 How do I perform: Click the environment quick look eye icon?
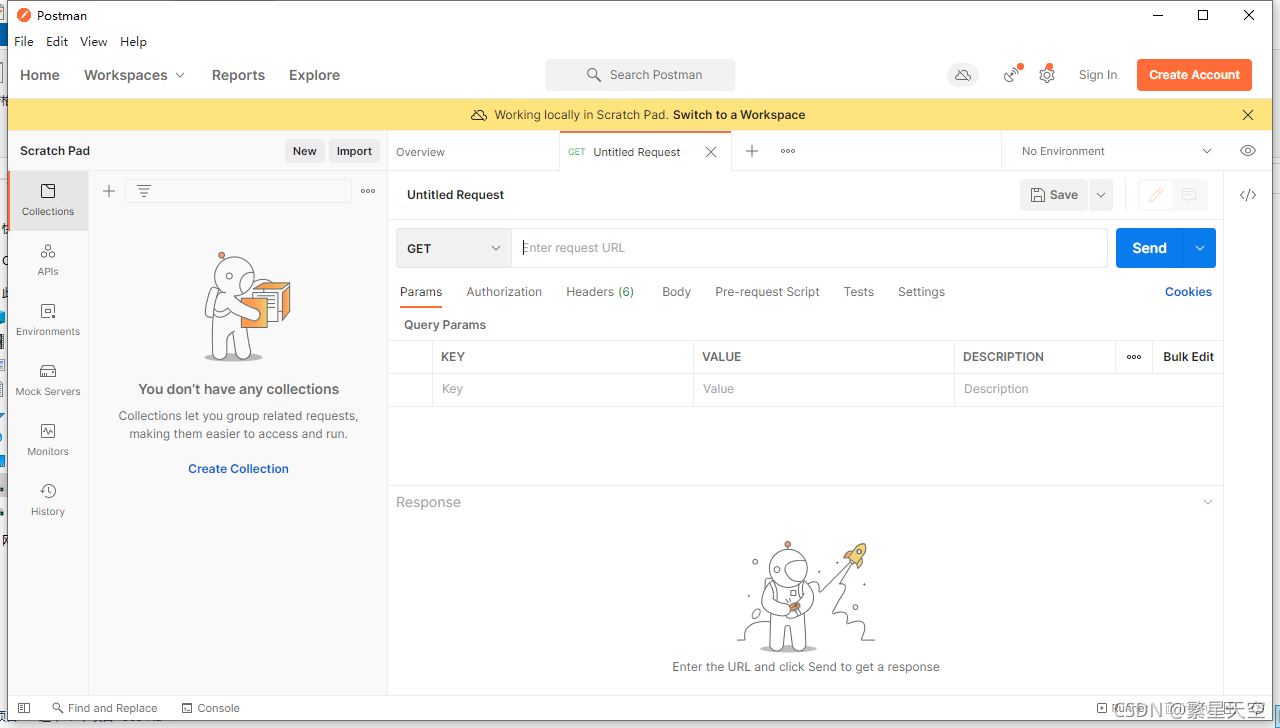1248,151
